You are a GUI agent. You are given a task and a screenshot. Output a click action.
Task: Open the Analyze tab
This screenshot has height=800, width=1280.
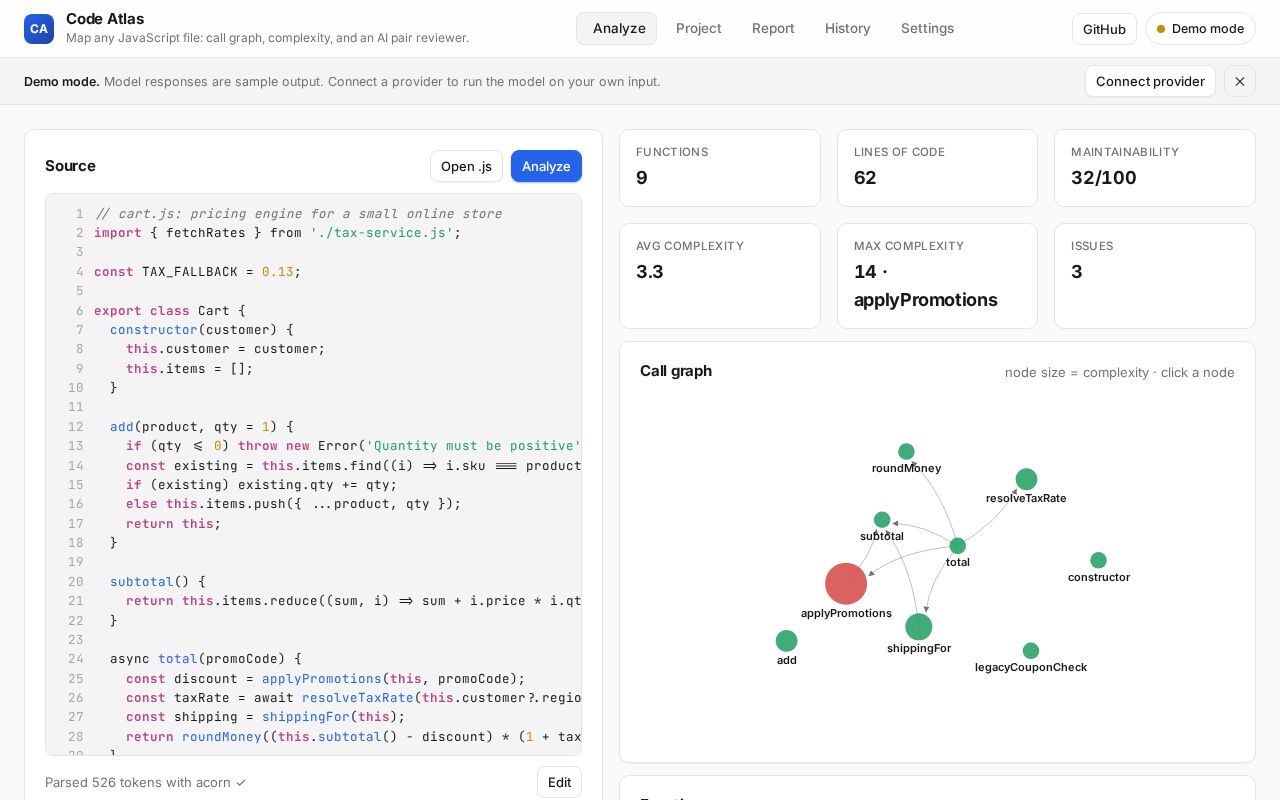point(616,29)
